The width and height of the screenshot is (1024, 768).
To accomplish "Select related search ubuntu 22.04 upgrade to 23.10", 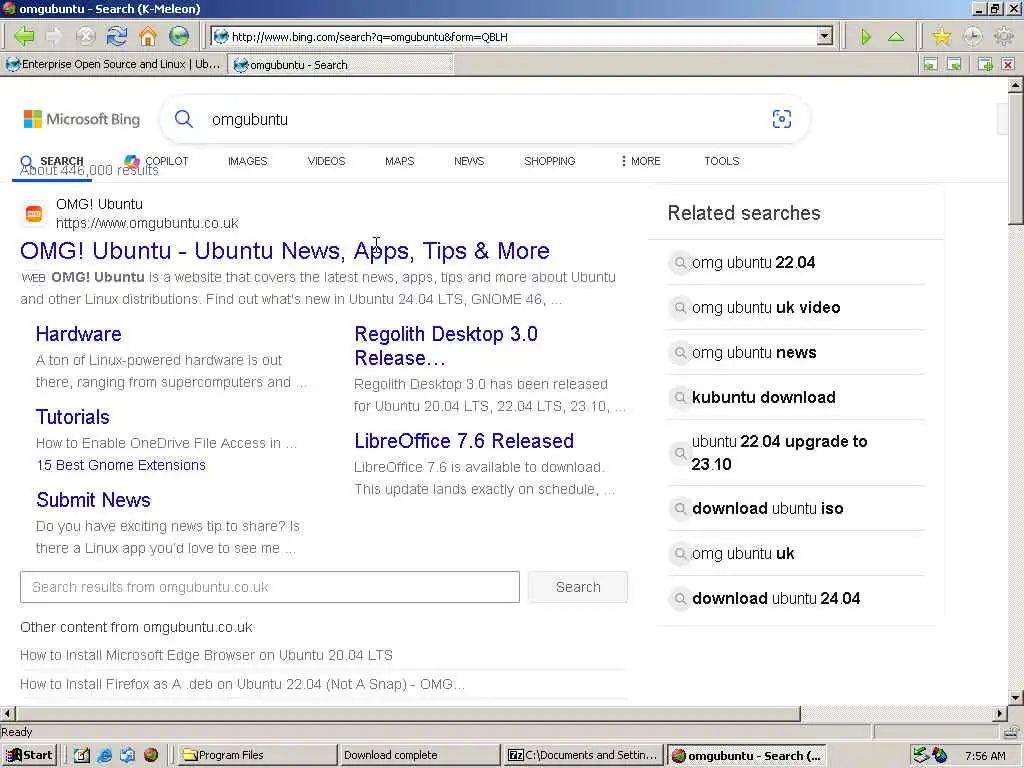I will point(778,453).
